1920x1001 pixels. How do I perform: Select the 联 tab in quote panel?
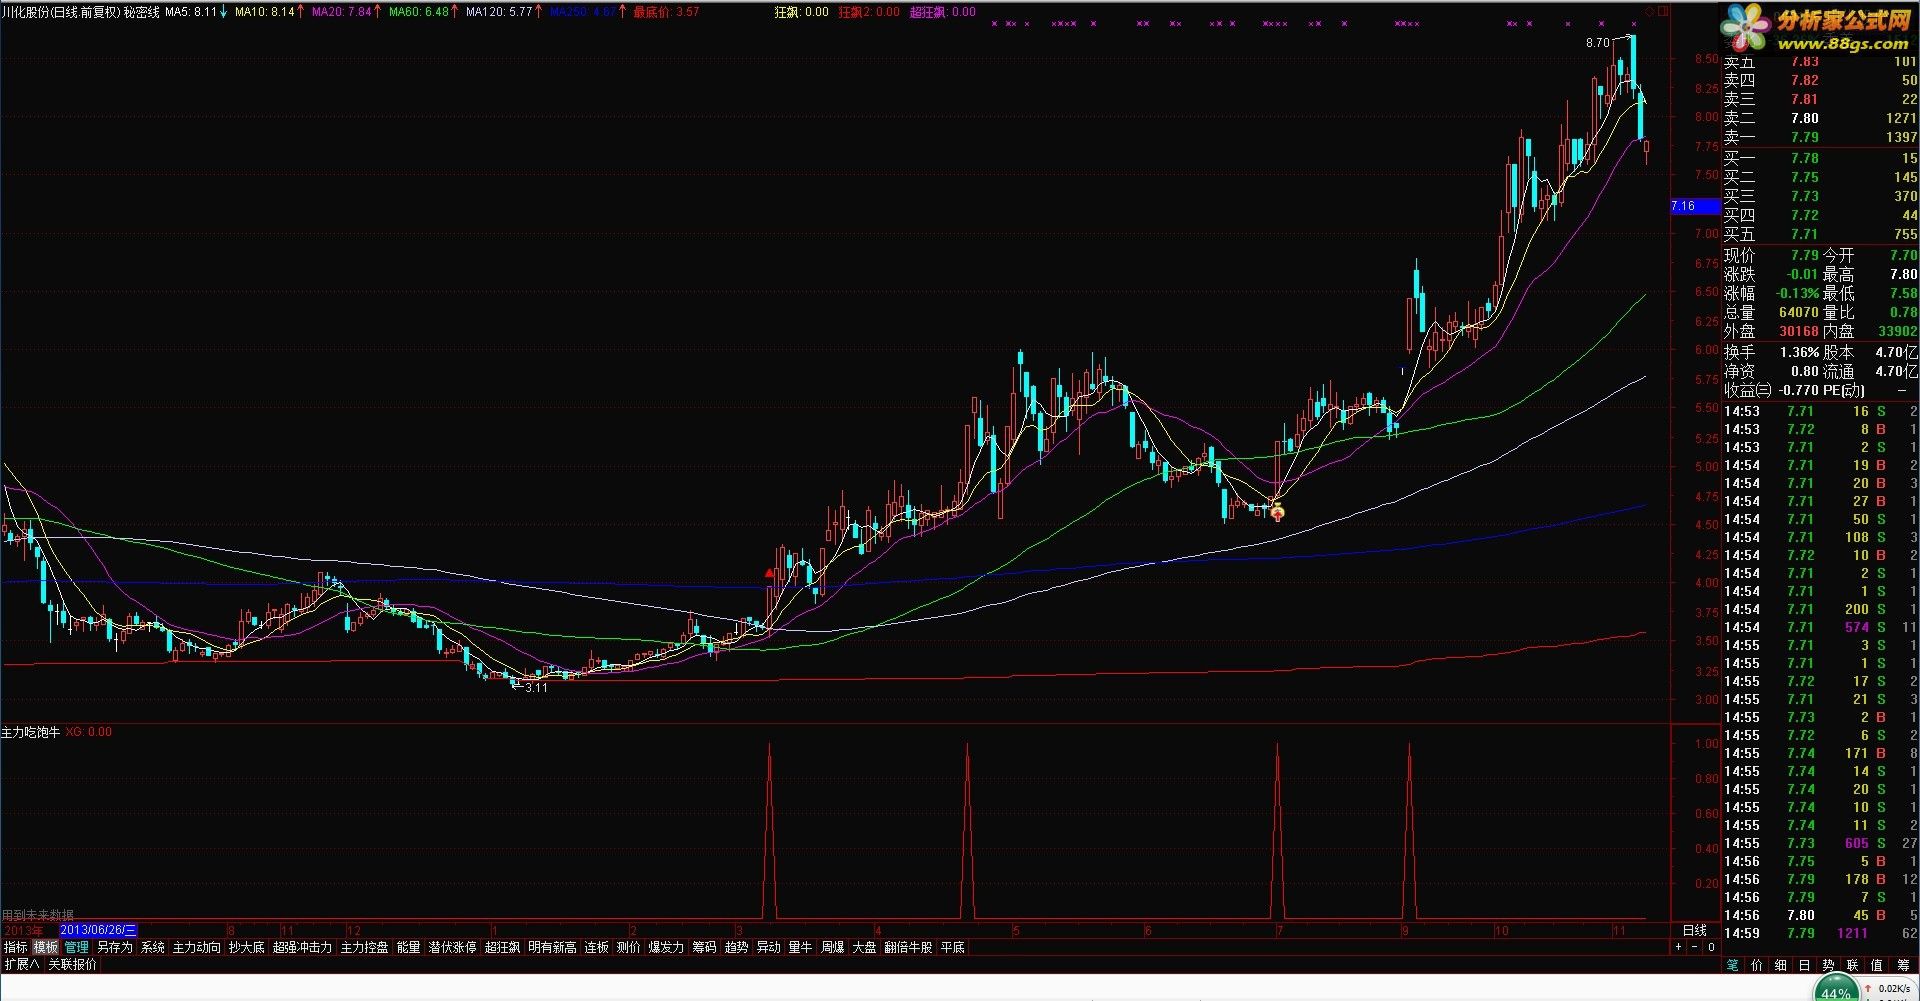tap(1852, 965)
